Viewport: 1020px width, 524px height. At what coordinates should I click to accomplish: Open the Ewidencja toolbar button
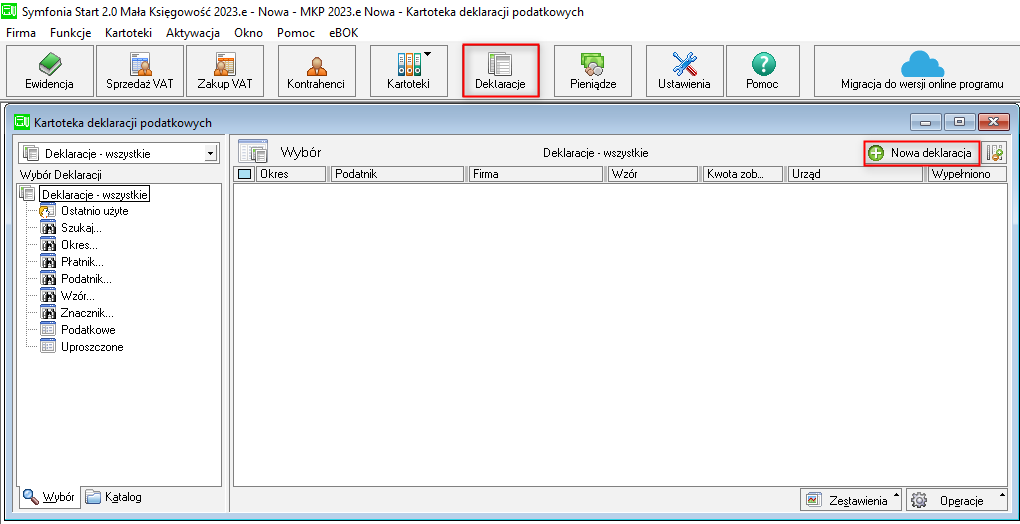coord(49,71)
